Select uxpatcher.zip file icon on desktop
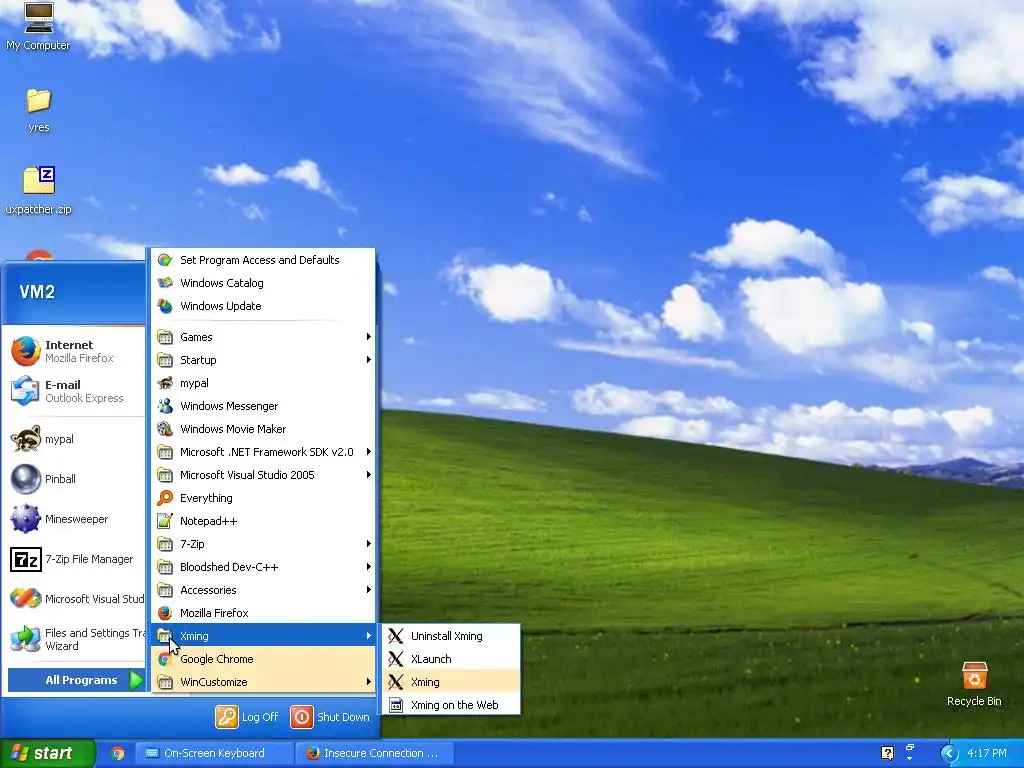Image resolution: width=1024 pixels, height=768 pixels. (x=39, y=190)
